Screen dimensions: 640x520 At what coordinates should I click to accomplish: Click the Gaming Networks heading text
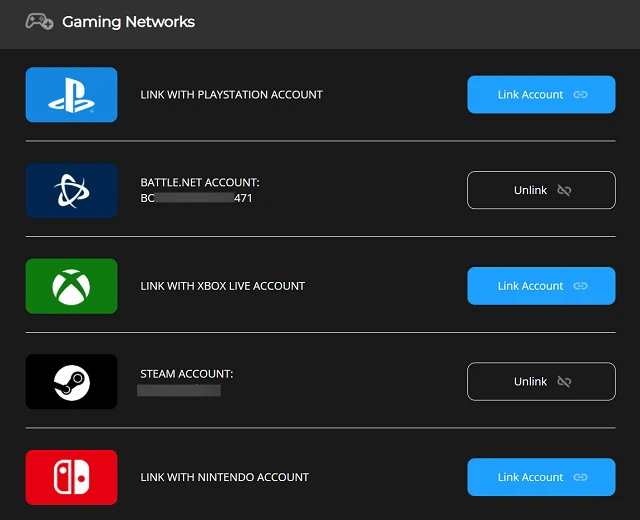click(x=128, y=21)
